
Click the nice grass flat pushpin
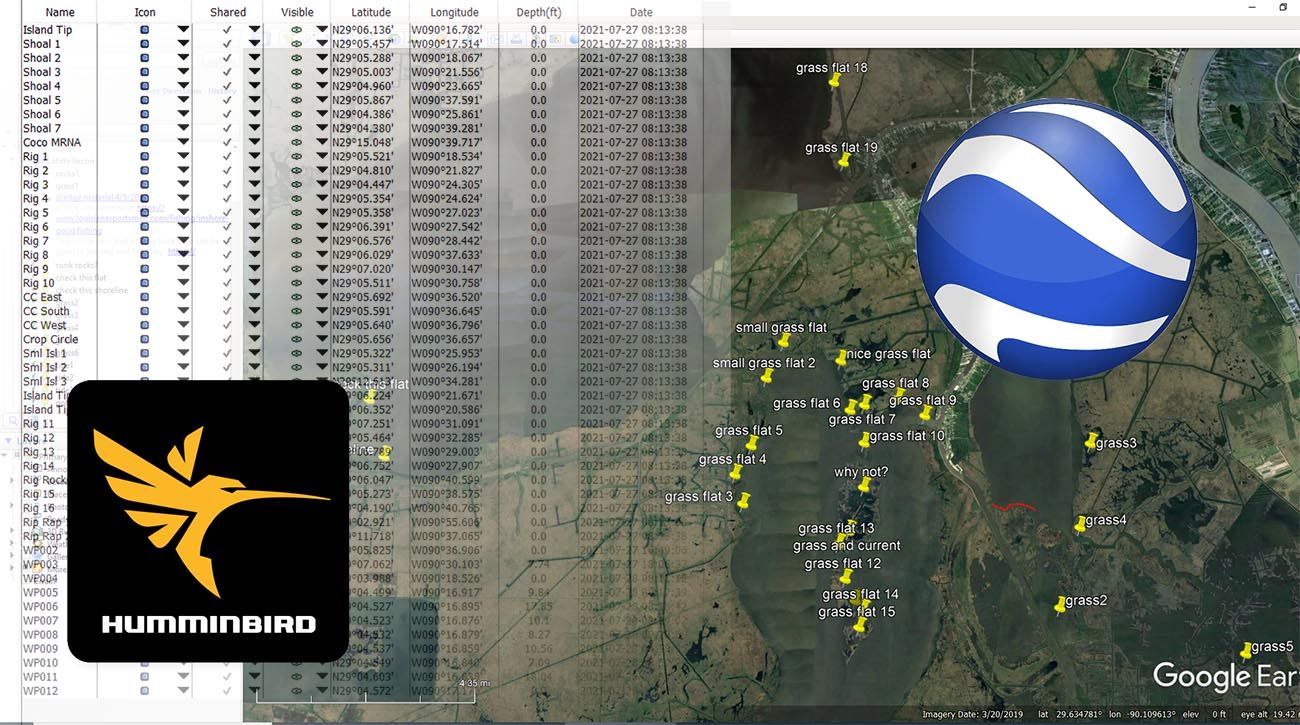tap(841, 356)
